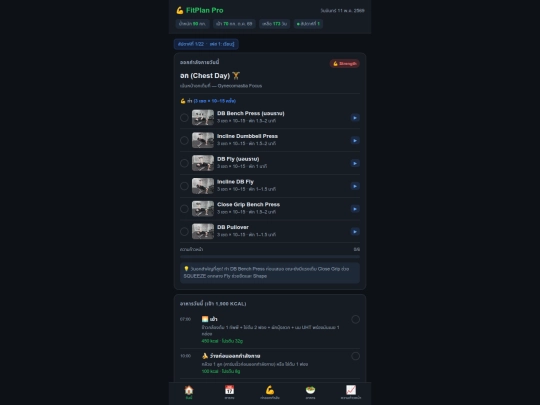This screenshot has width=540, height=405.
Task: Mark Incline Dumbbell Press as done
Action: [184, 141]
